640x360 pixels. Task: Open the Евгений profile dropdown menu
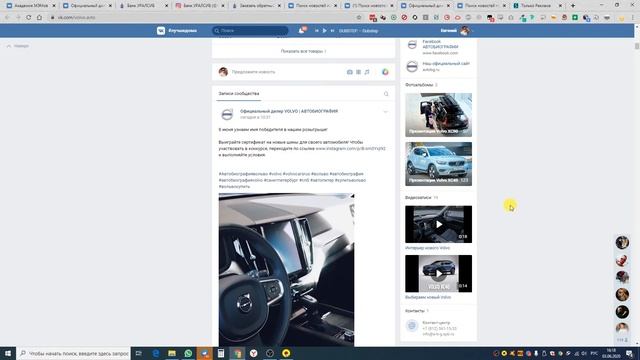point(456,31)
